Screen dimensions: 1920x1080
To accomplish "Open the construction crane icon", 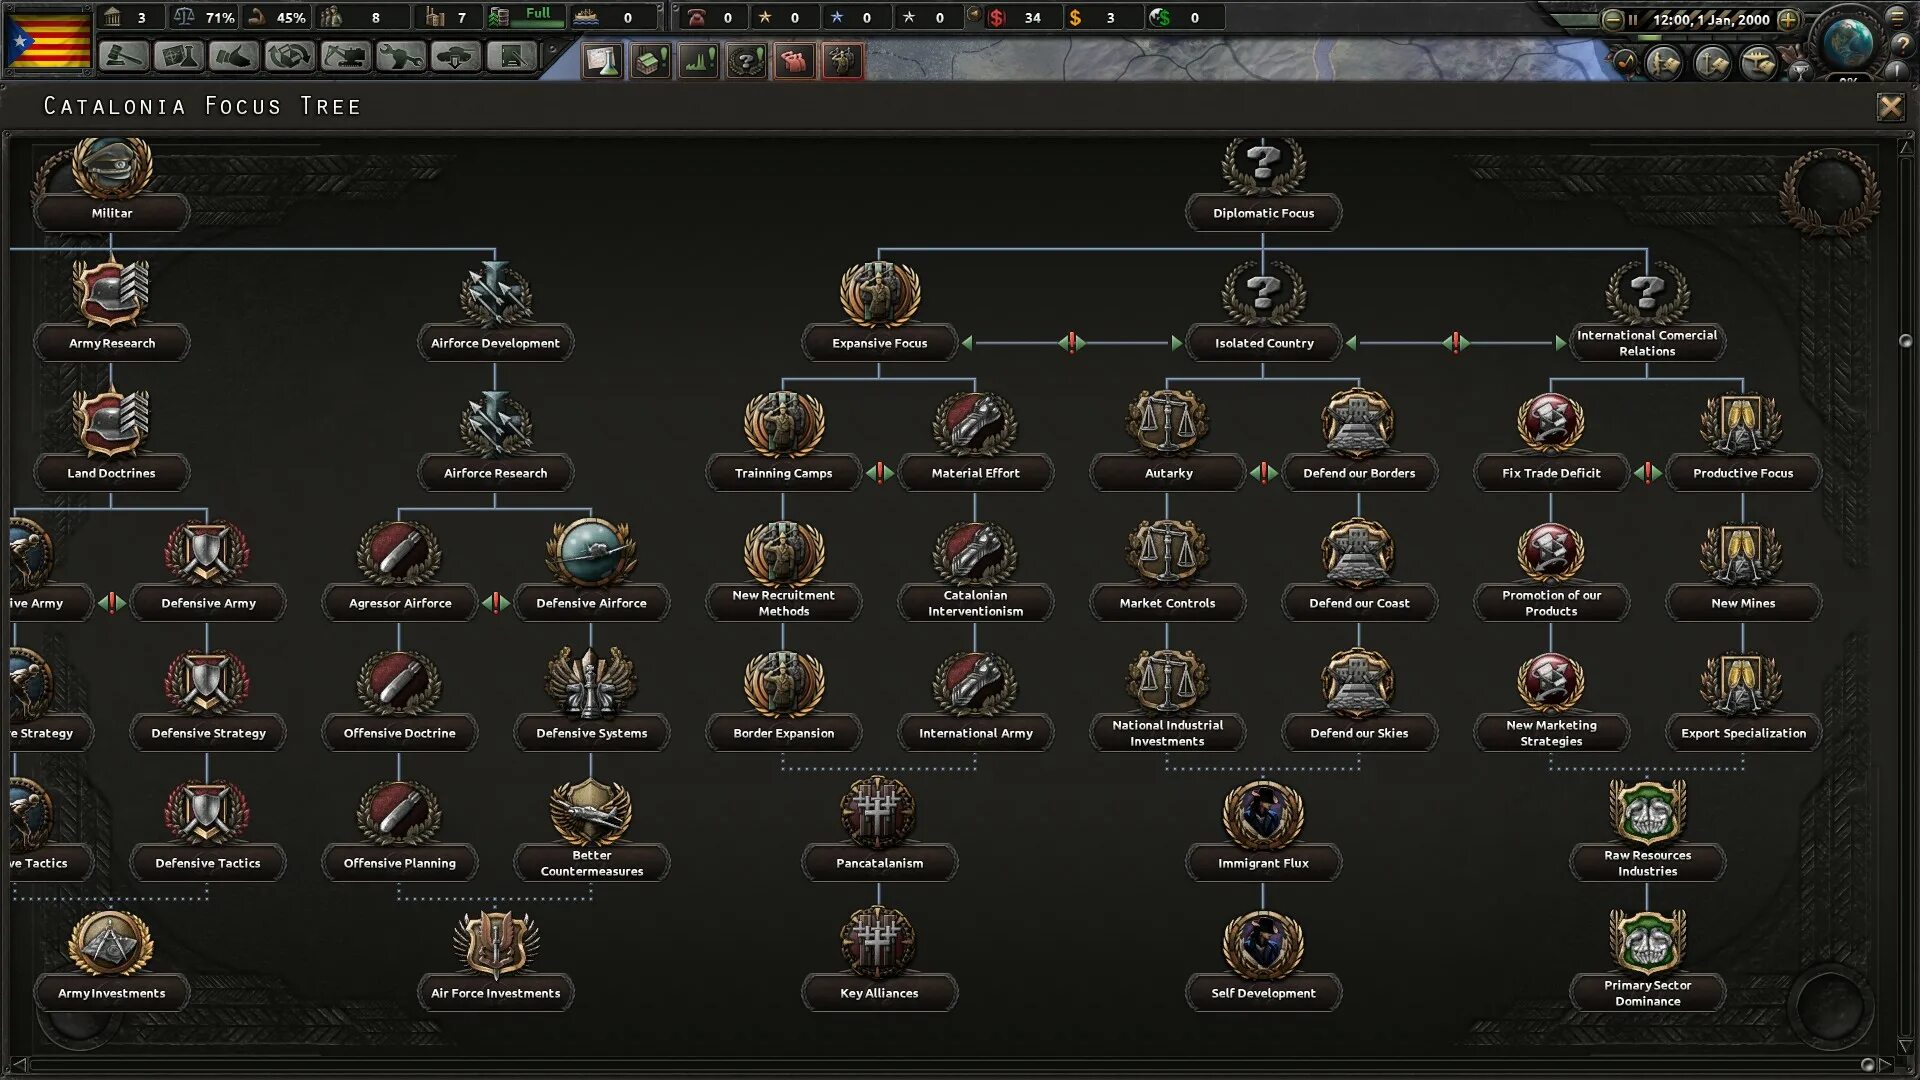I will point(345,57).
